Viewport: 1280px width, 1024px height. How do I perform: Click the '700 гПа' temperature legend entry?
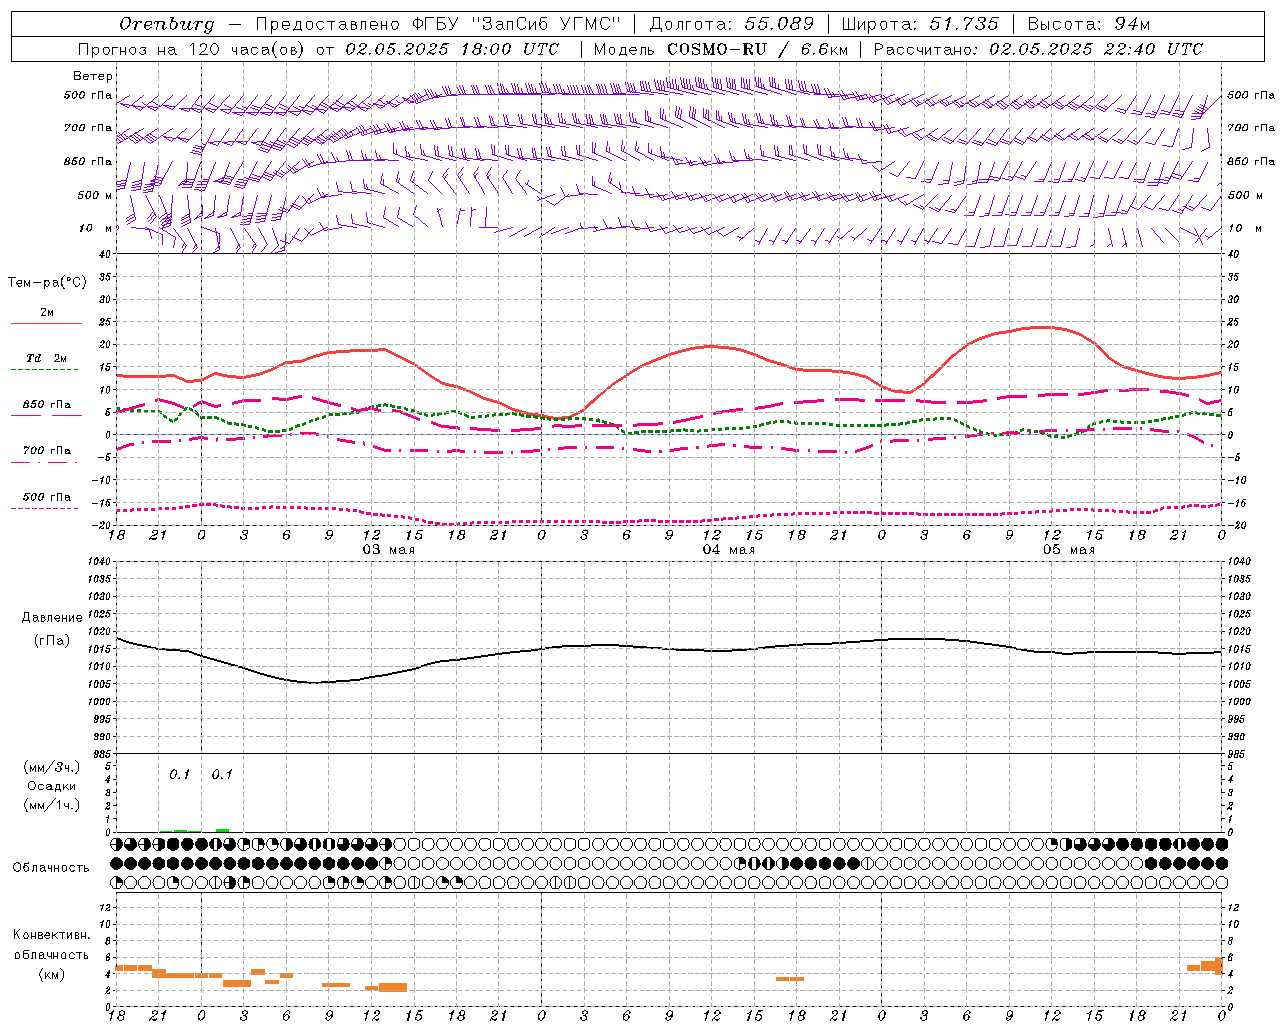47,451
